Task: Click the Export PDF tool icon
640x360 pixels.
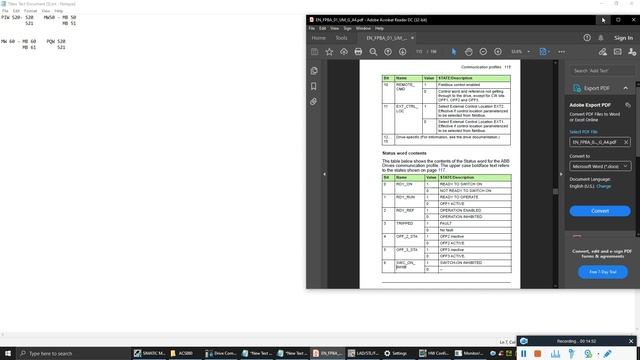Action: 577,88
